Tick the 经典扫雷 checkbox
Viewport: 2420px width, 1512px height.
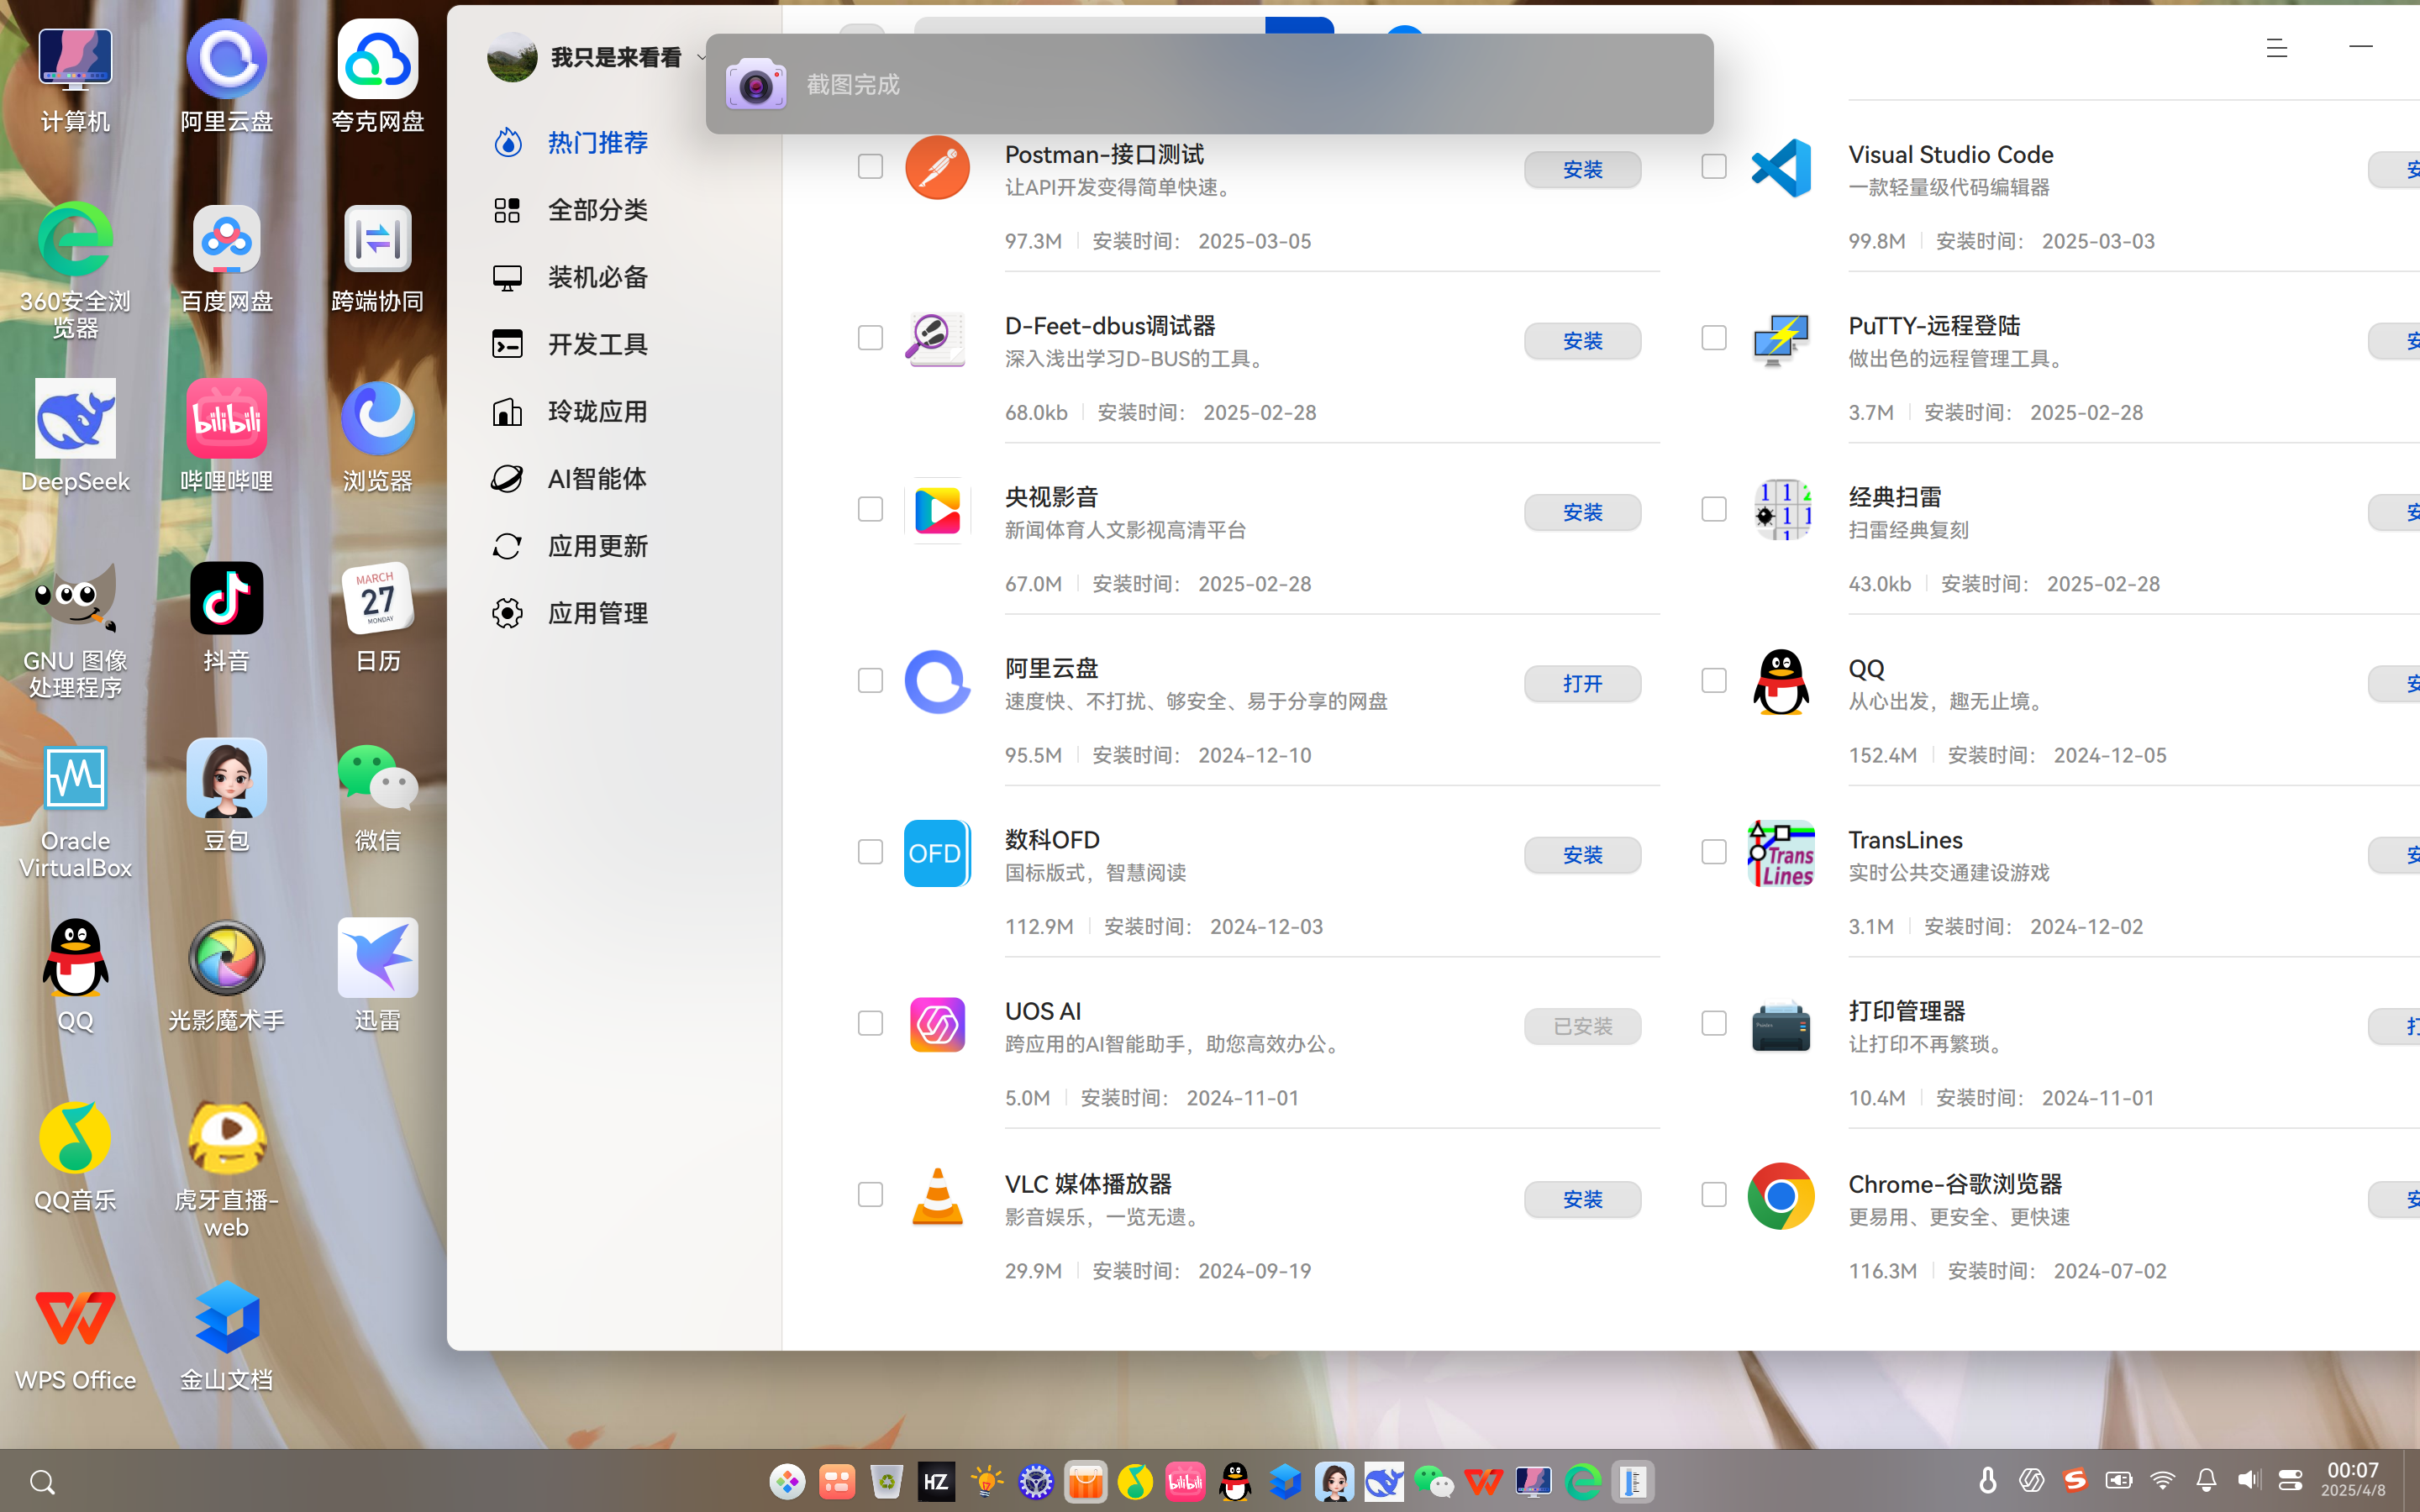(x=1714, y=509)
